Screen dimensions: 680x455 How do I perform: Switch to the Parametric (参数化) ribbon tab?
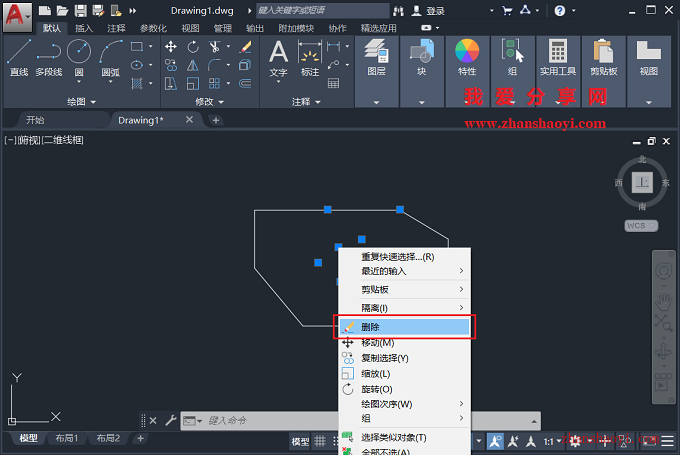153,29
